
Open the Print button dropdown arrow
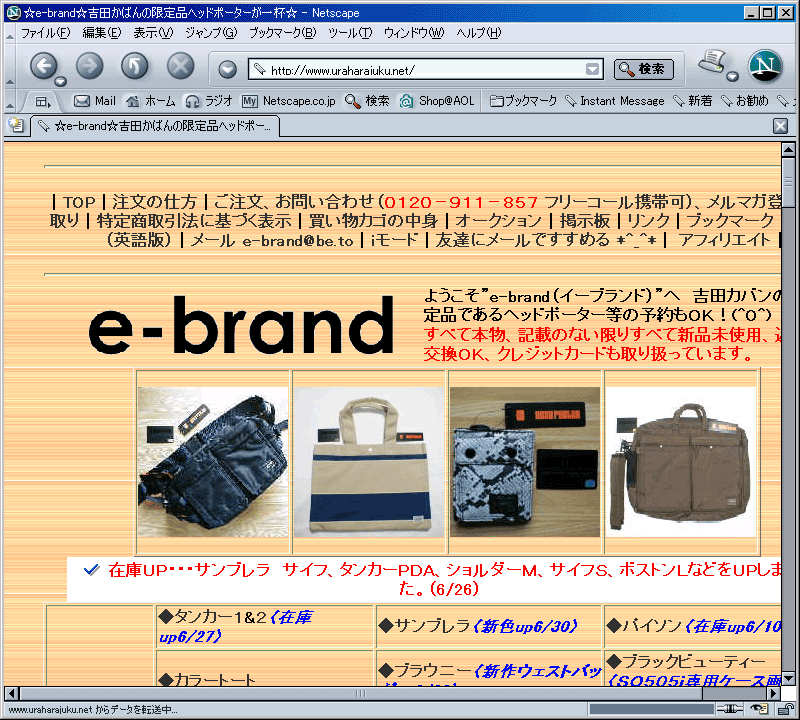pos(733,76)
